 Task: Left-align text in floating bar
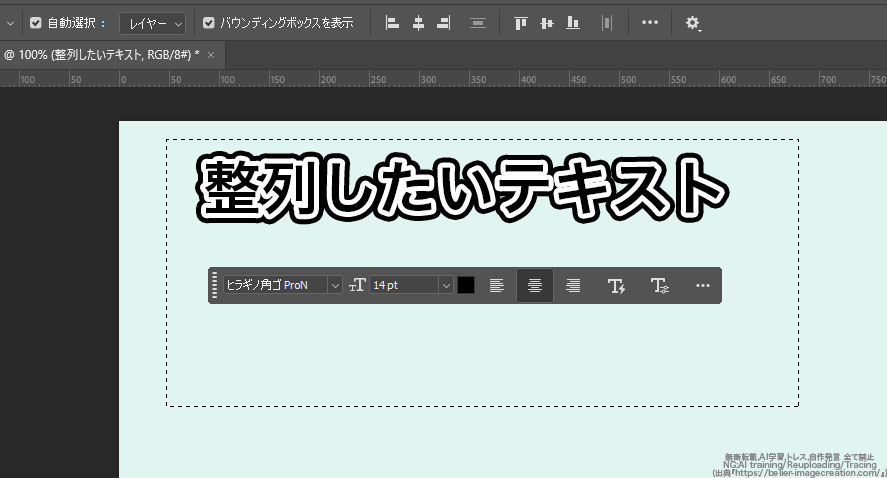pyautogui.click(x=497, y=285)
